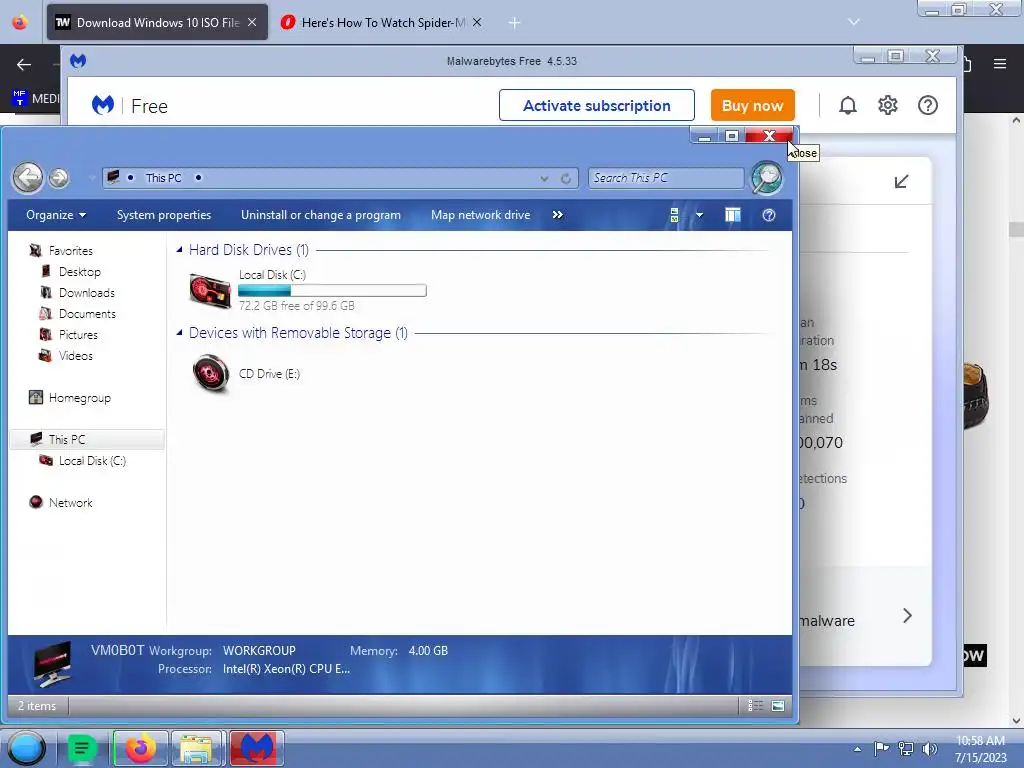Image resolution: width=1024 pixels, height=768 pixels.
Task: Select Homegroup in the navigation pane
Action: [80, 398]
